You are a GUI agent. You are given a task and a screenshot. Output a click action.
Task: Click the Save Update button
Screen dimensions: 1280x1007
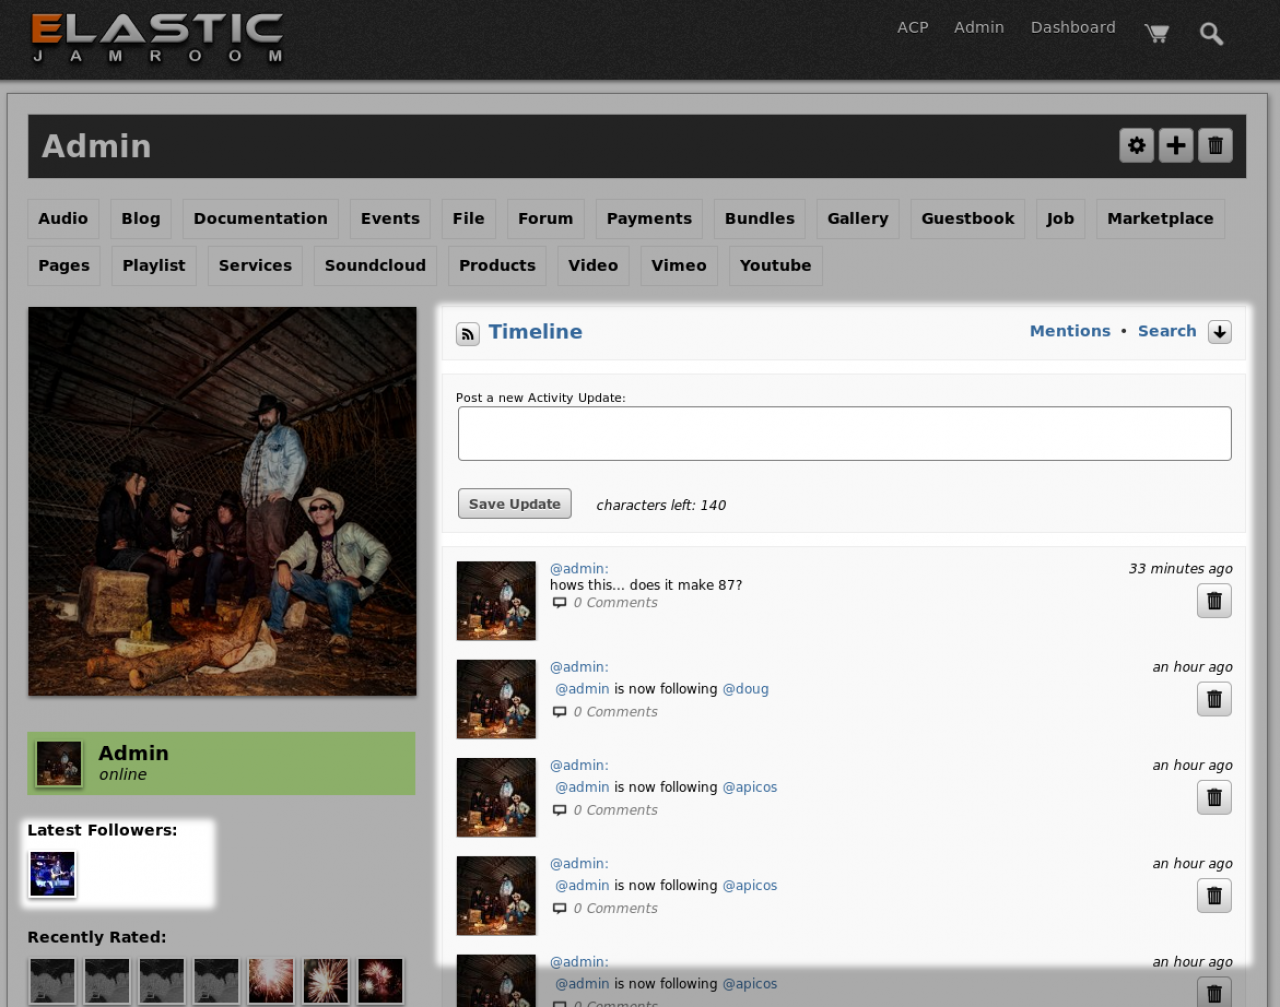(514, 504)
